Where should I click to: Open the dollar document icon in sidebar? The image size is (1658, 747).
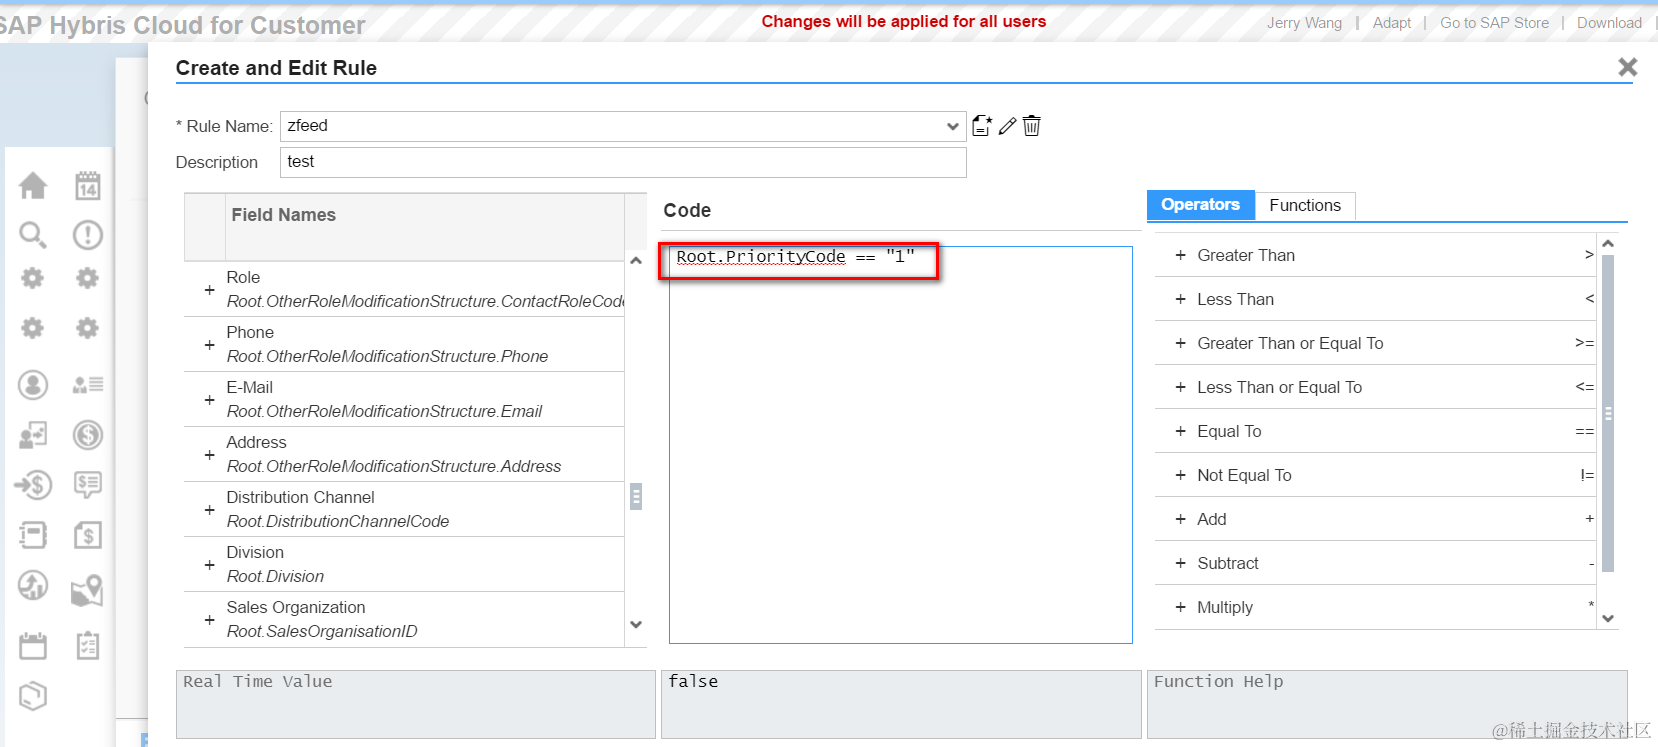point(88,535)
